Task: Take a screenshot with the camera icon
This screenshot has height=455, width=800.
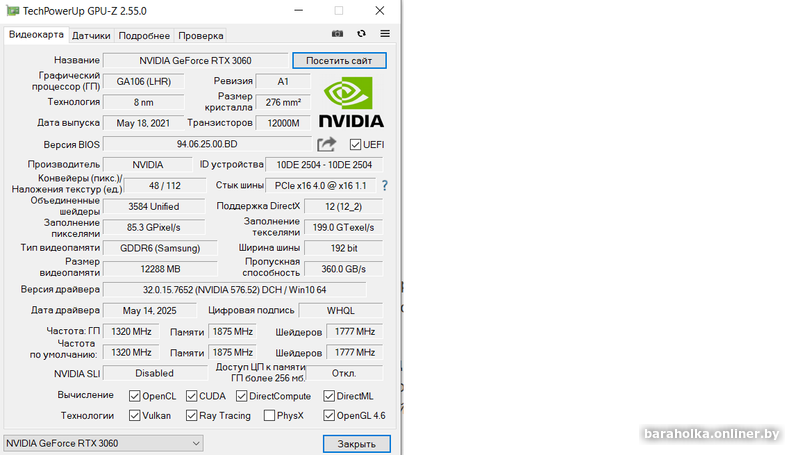Action: coord(337,34)
